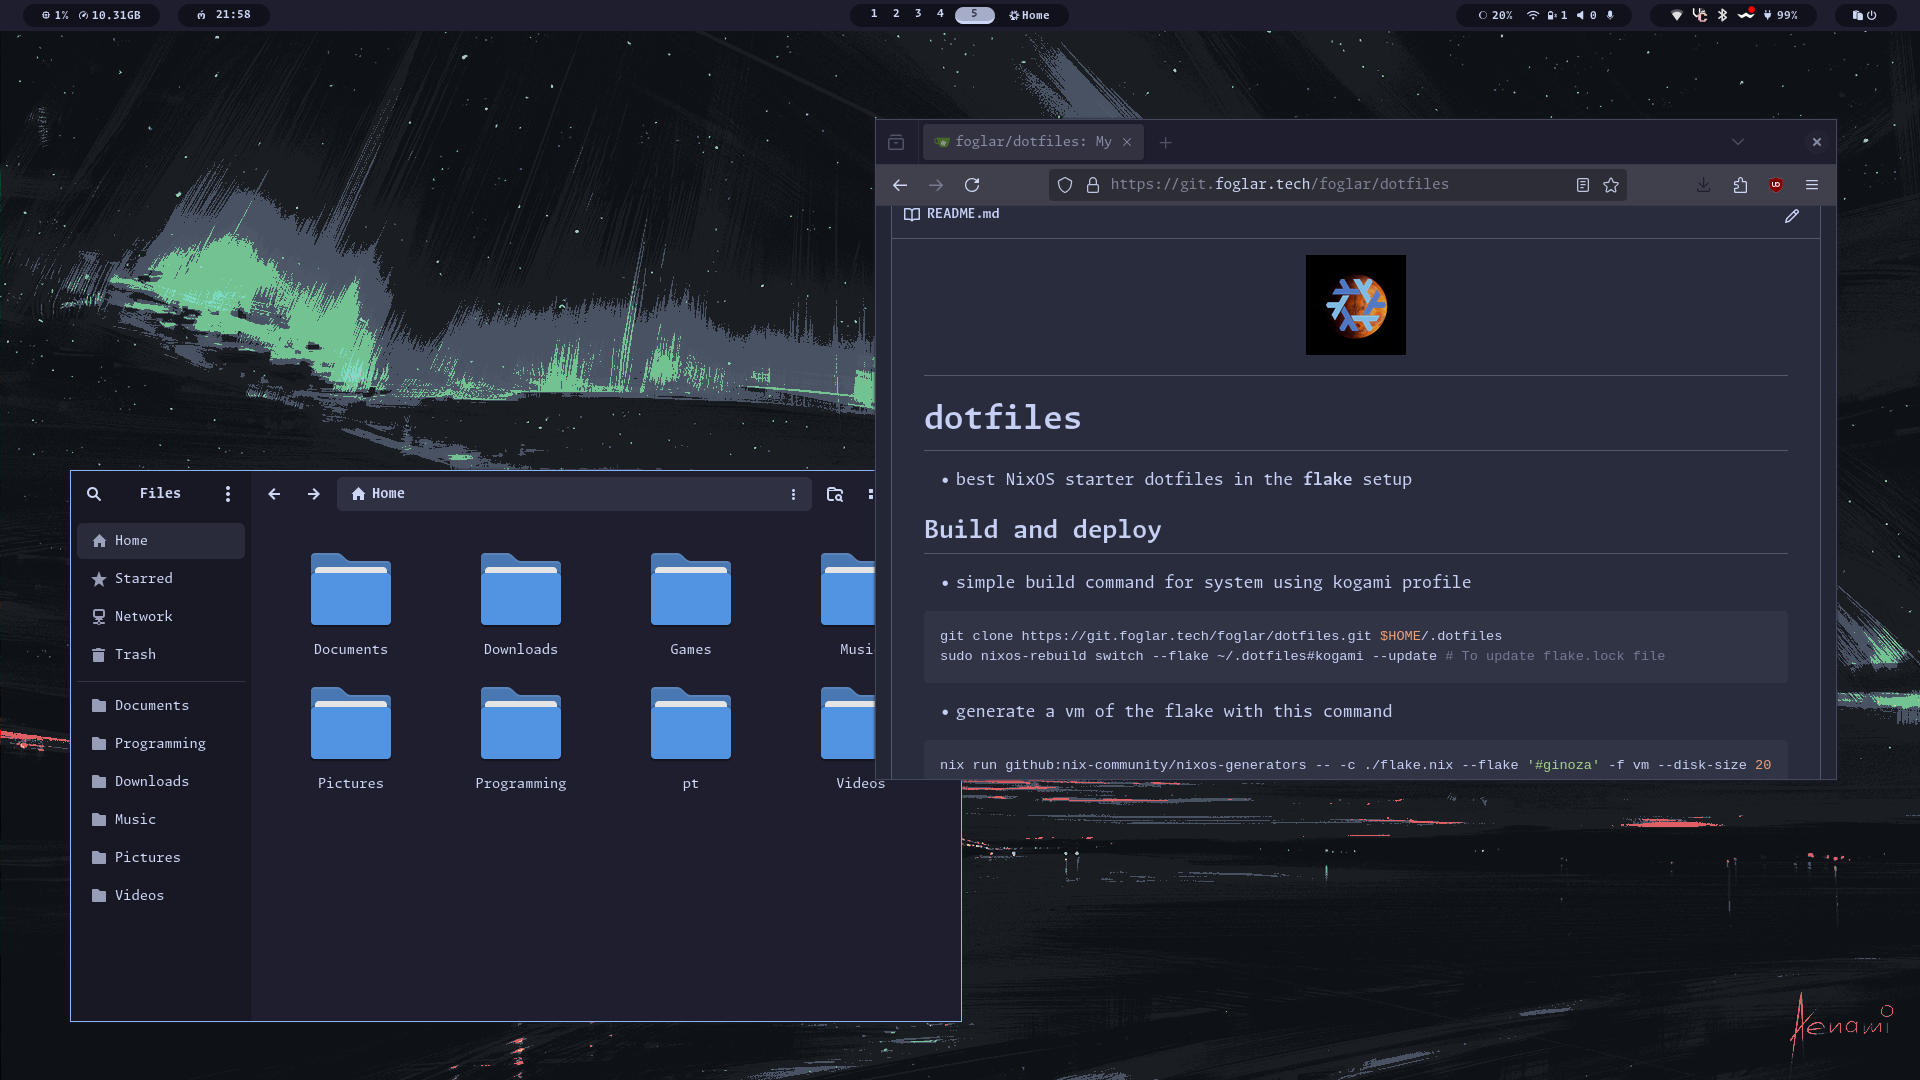The image size is (1920, 1080).
Task: Click the microphone indicator in the top bar
Action: click(x=1610, y=15)
